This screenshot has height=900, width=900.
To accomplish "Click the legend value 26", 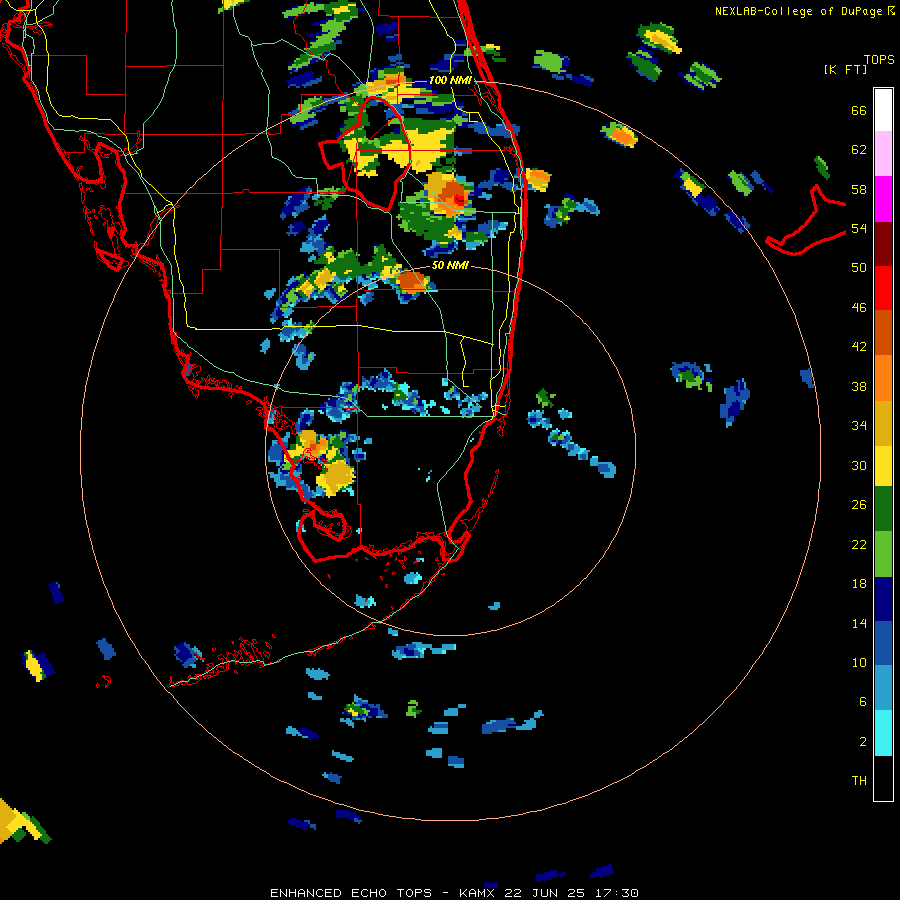I will click(x=859, y=505).
